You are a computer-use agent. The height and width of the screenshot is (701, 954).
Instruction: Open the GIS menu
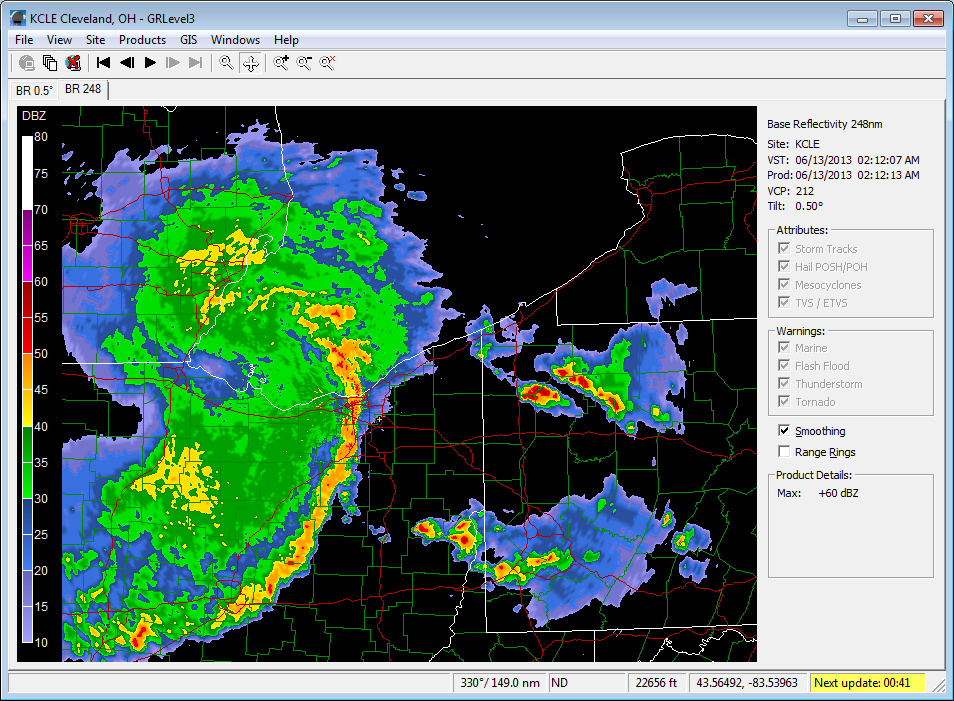click(x=189, y=40)
